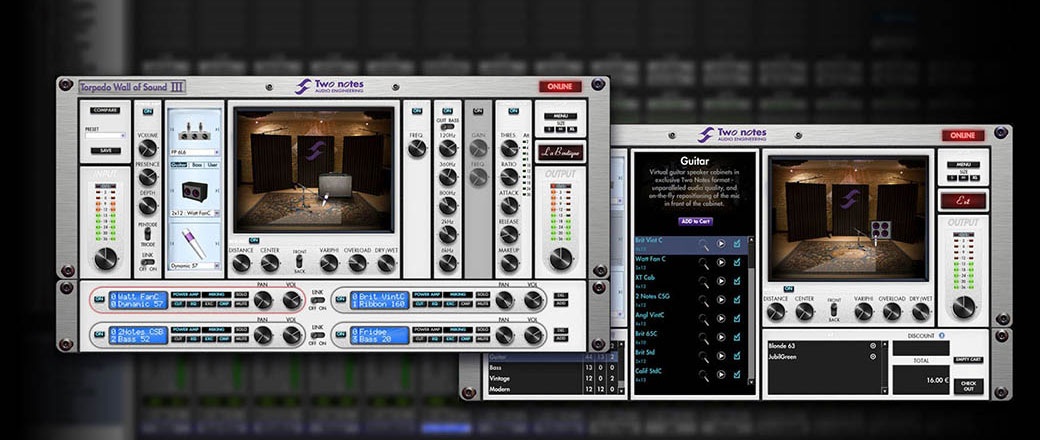Adjust Brit VintC channel Vol knob
This screenshot has height=440, width=1040.
[533, 300]
